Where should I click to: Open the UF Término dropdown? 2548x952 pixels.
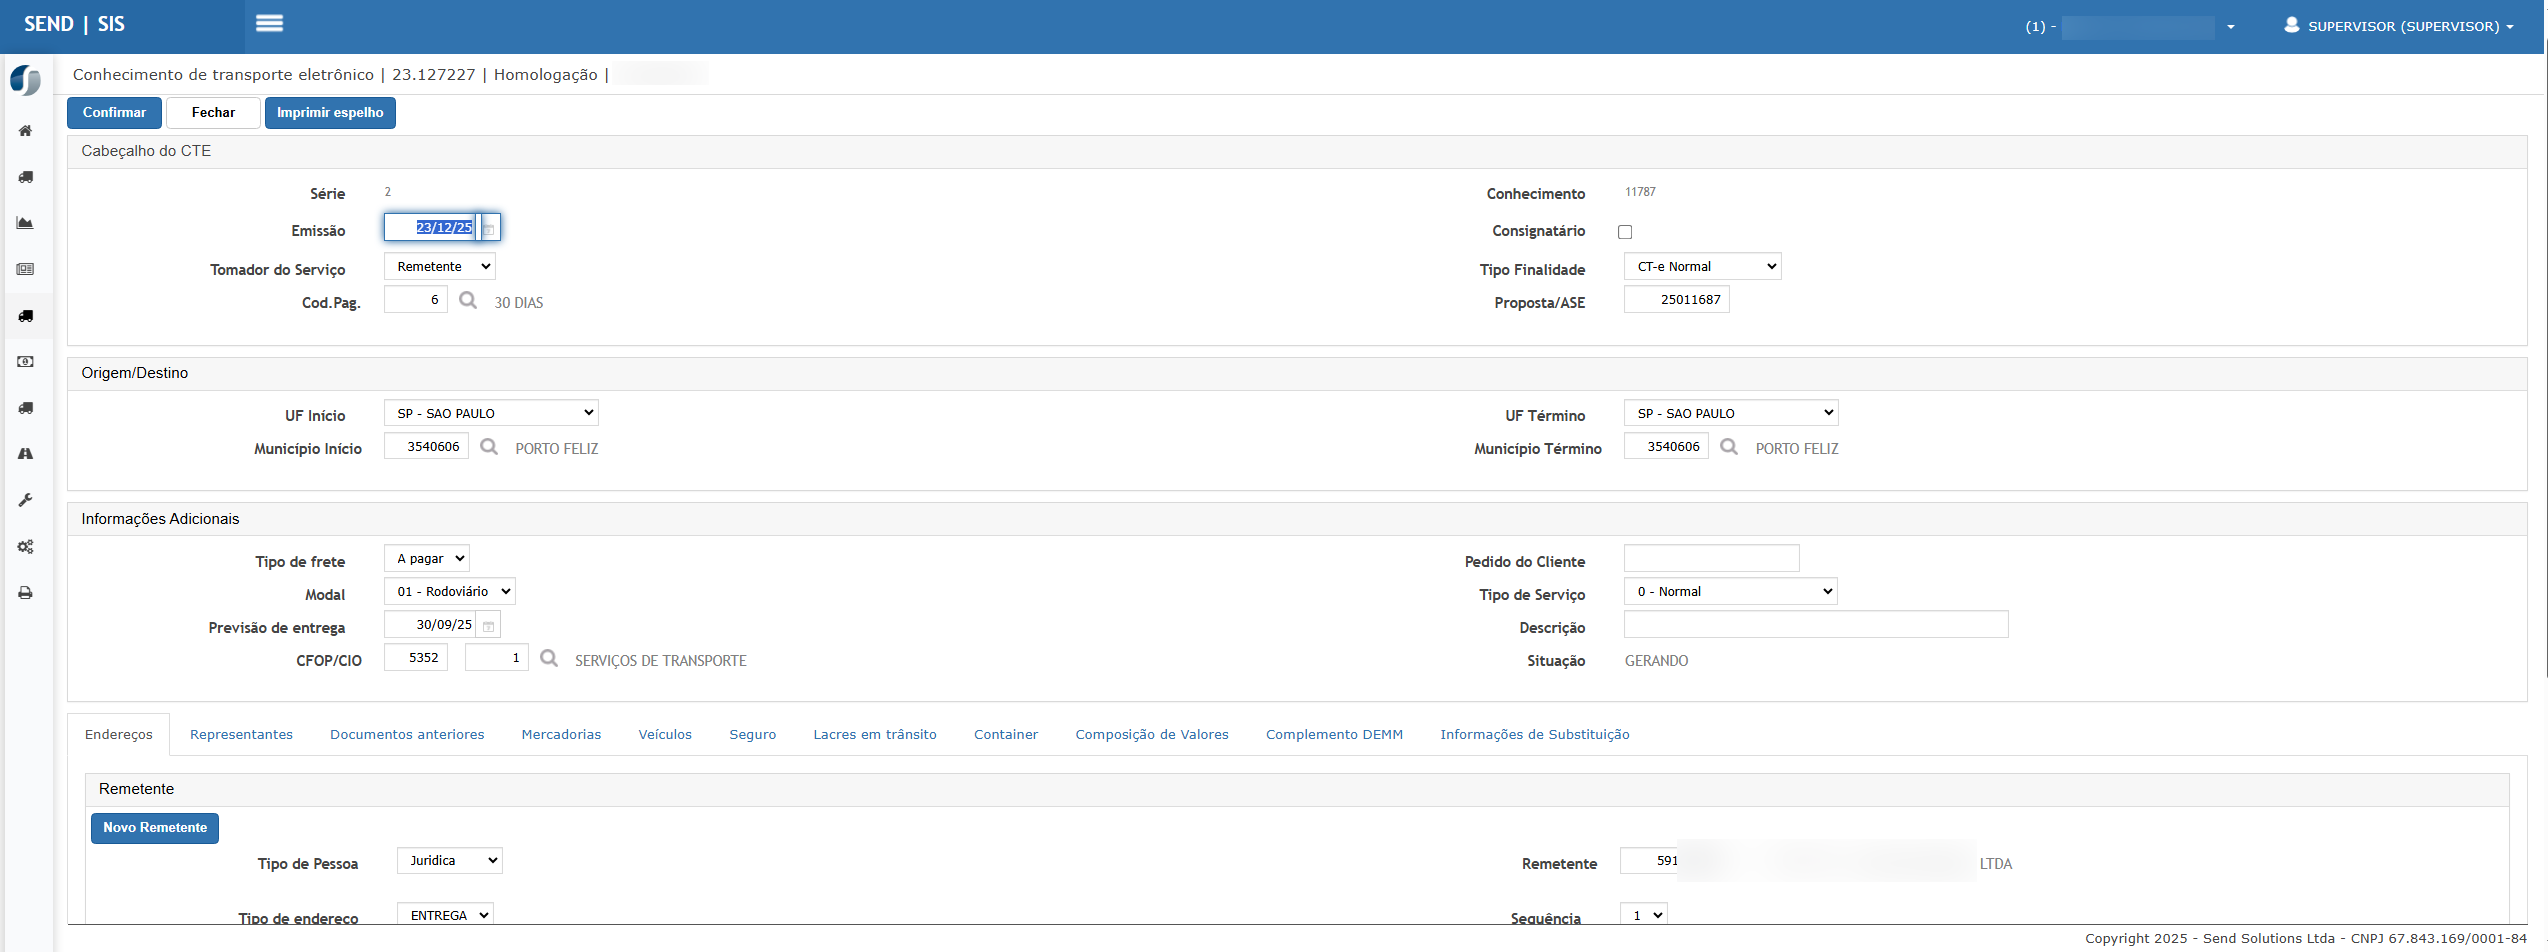tap(1730, 413)
